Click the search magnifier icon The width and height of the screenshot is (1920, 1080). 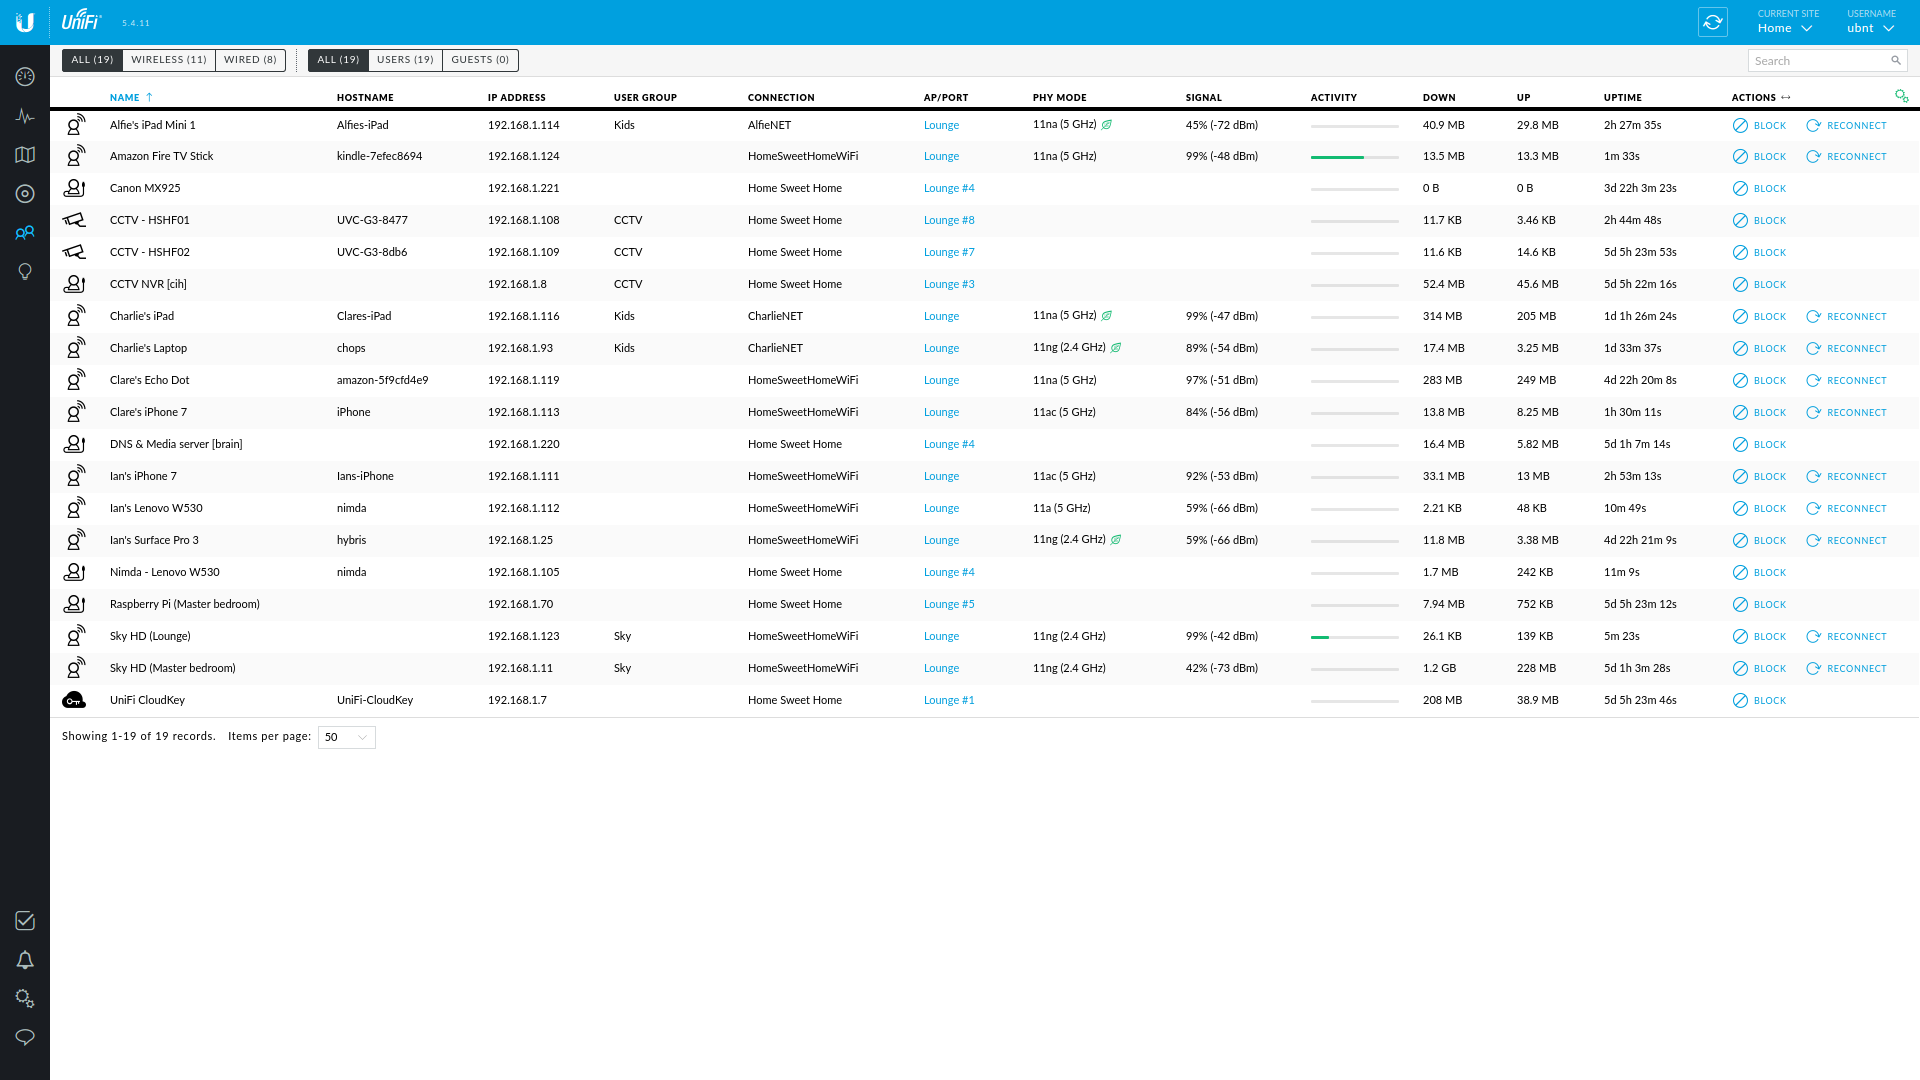coord(1896,61)
